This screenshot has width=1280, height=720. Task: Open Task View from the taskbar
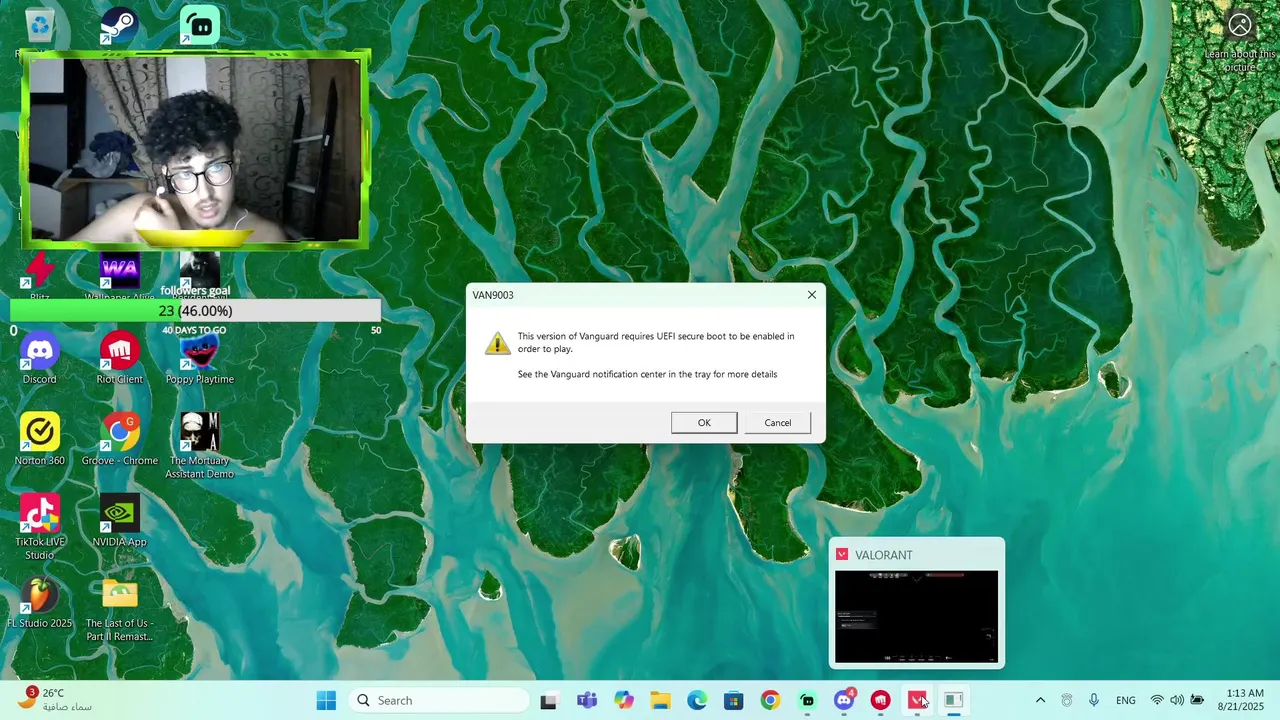pos(548,700)
